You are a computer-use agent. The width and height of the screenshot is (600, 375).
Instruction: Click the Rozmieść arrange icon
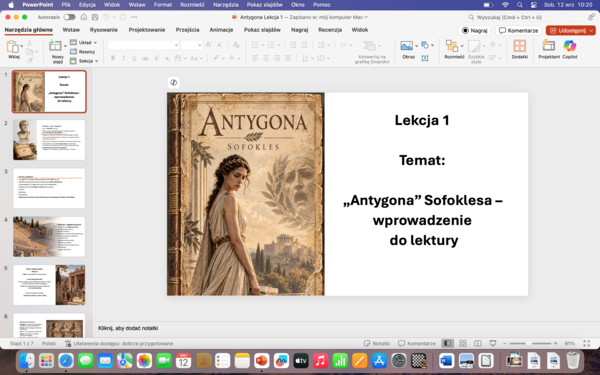click(x=452, y=46)
